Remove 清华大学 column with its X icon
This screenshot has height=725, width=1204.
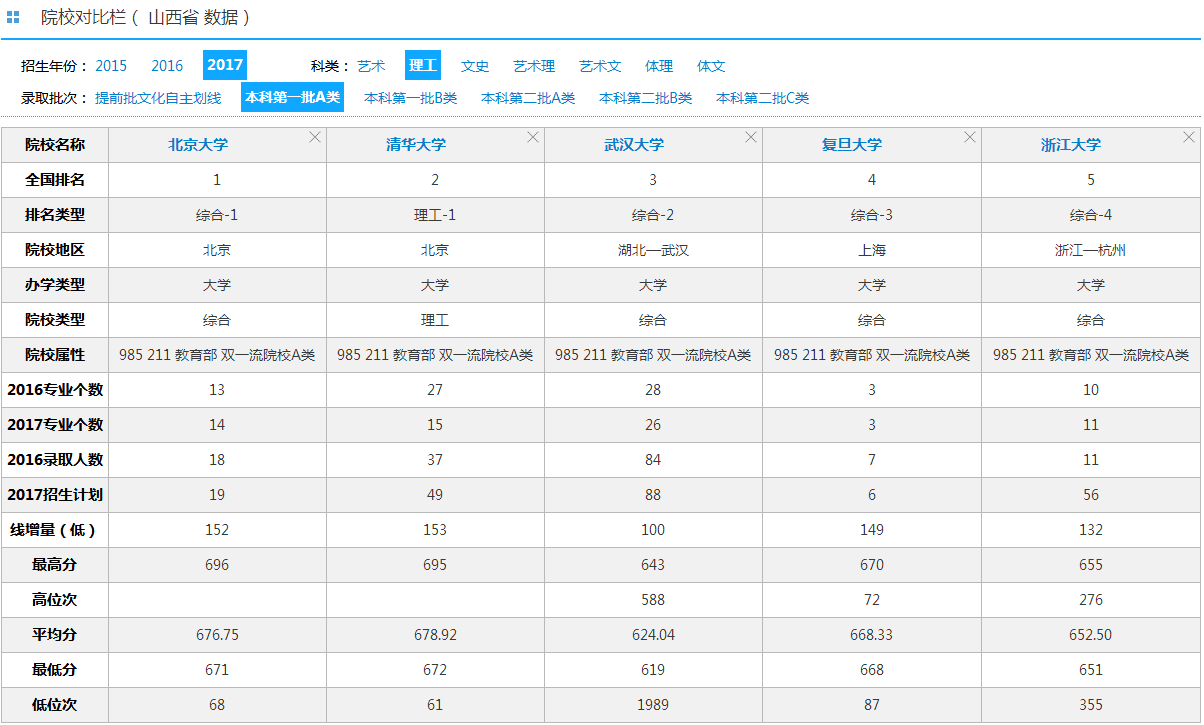coord(533,137)
